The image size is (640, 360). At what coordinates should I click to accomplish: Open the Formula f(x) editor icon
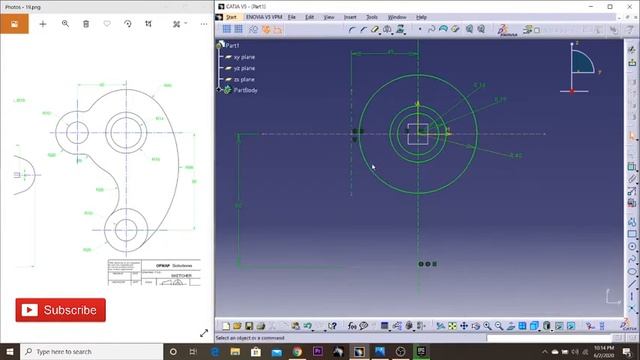[x=352, y=326]
